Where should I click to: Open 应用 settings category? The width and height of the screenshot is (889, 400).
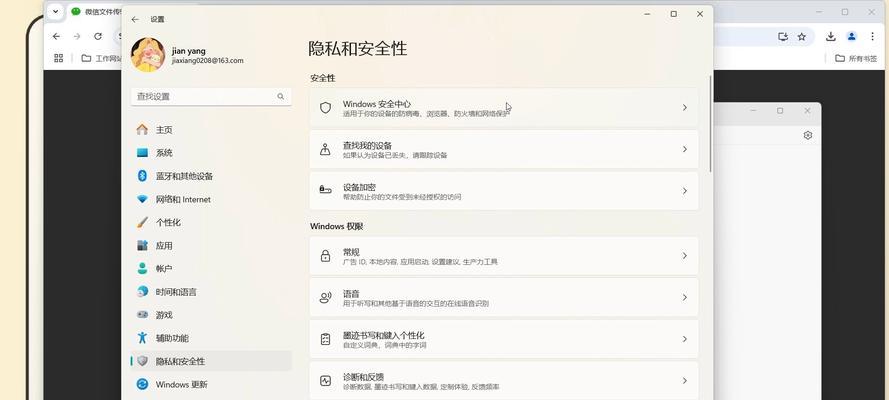point(211,246)
